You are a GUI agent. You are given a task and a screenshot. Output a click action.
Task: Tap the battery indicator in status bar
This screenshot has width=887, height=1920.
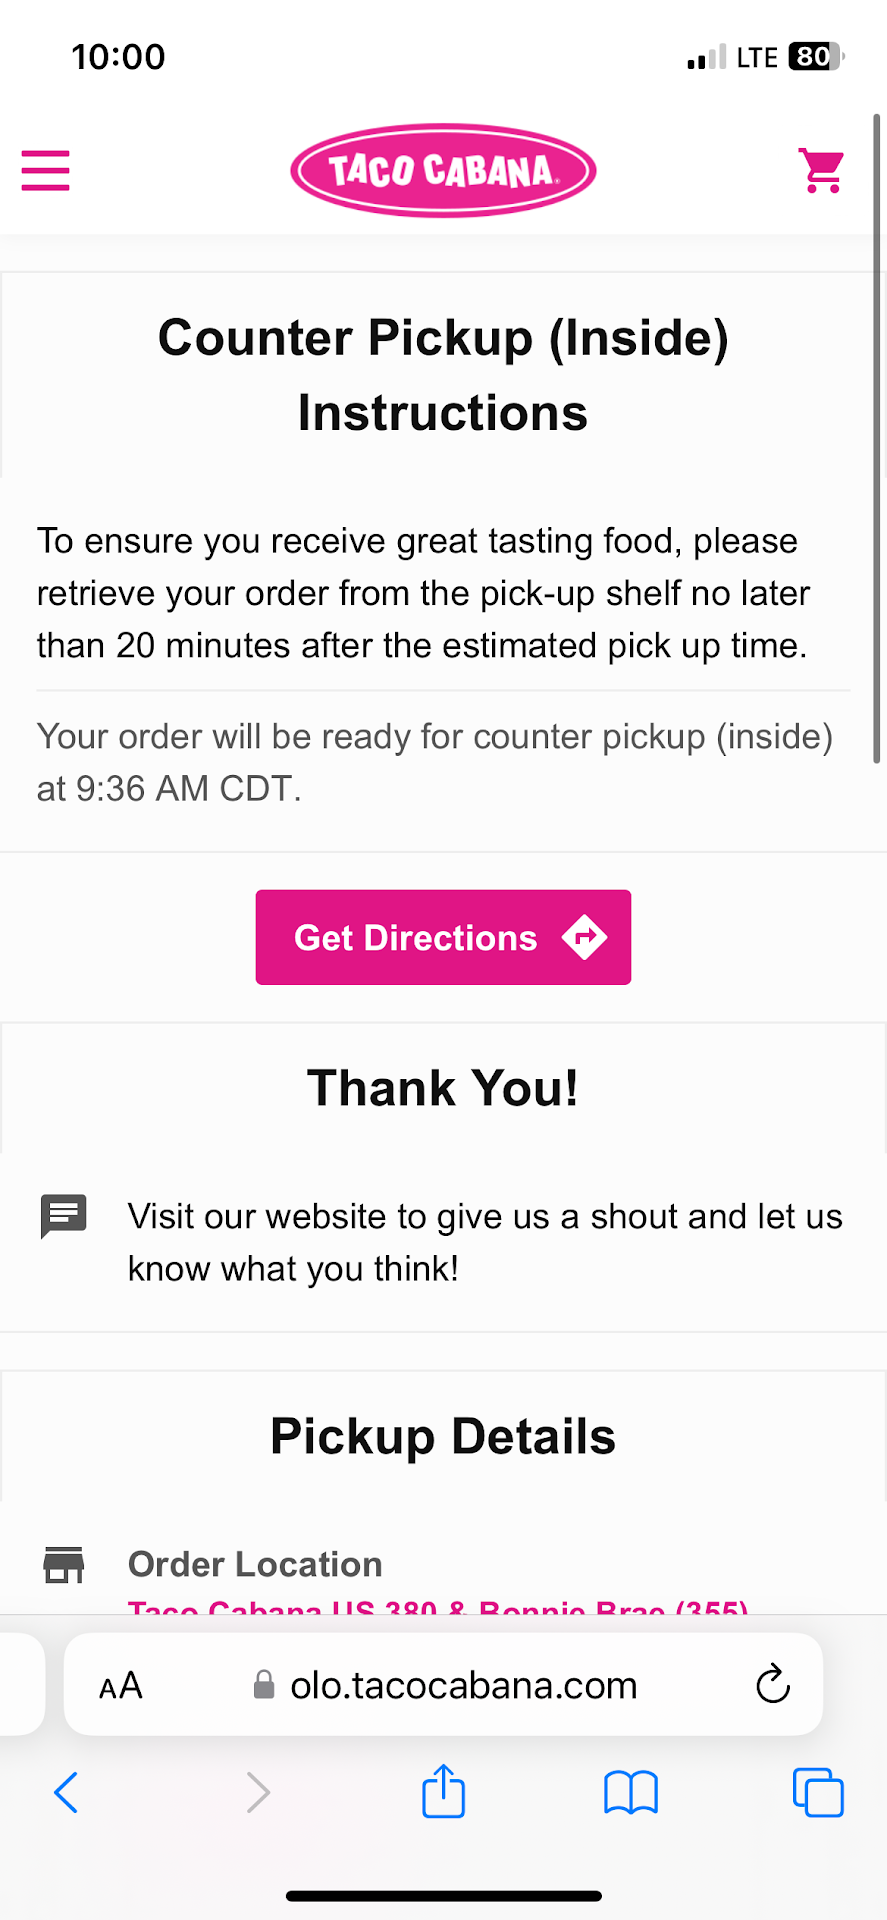pyautogui.click(x=815, y=57)
